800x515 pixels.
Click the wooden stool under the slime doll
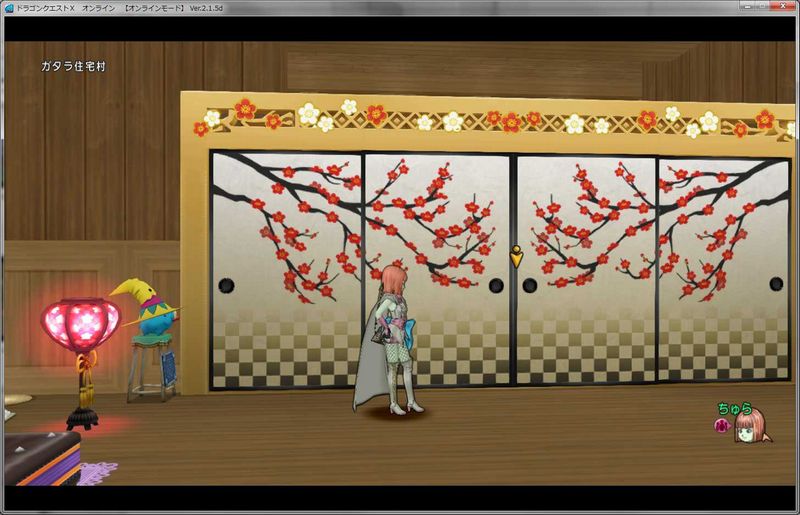pos(152,367)
